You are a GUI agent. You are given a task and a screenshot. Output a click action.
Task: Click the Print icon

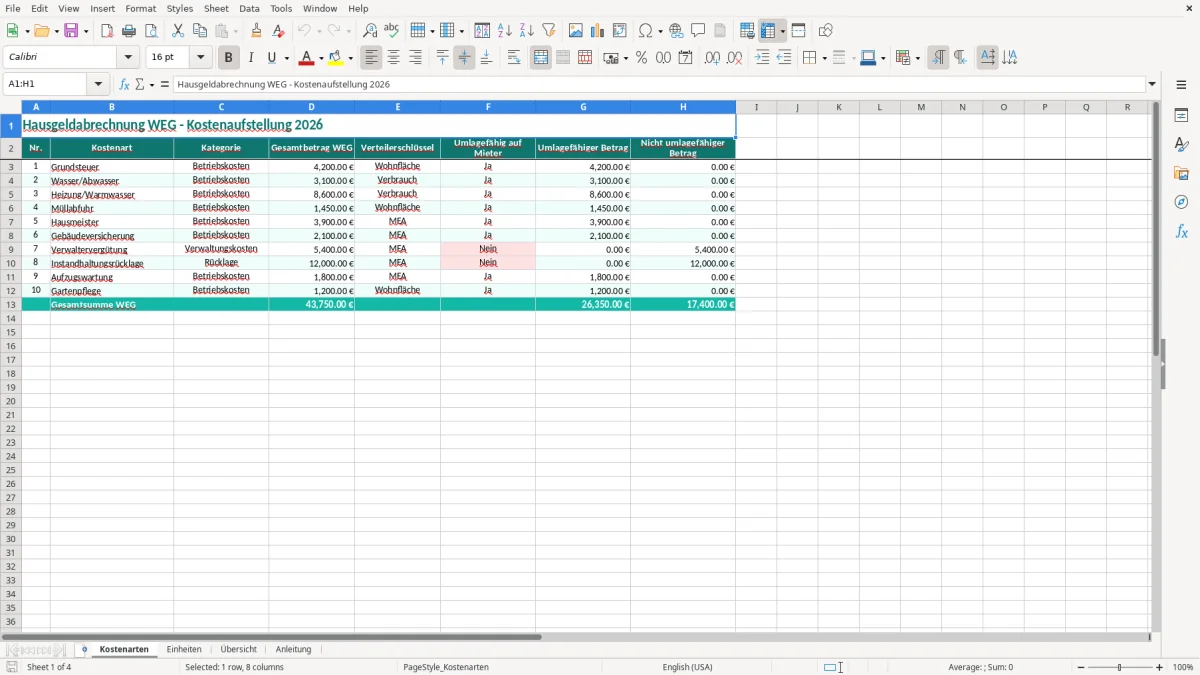point(129,31)
